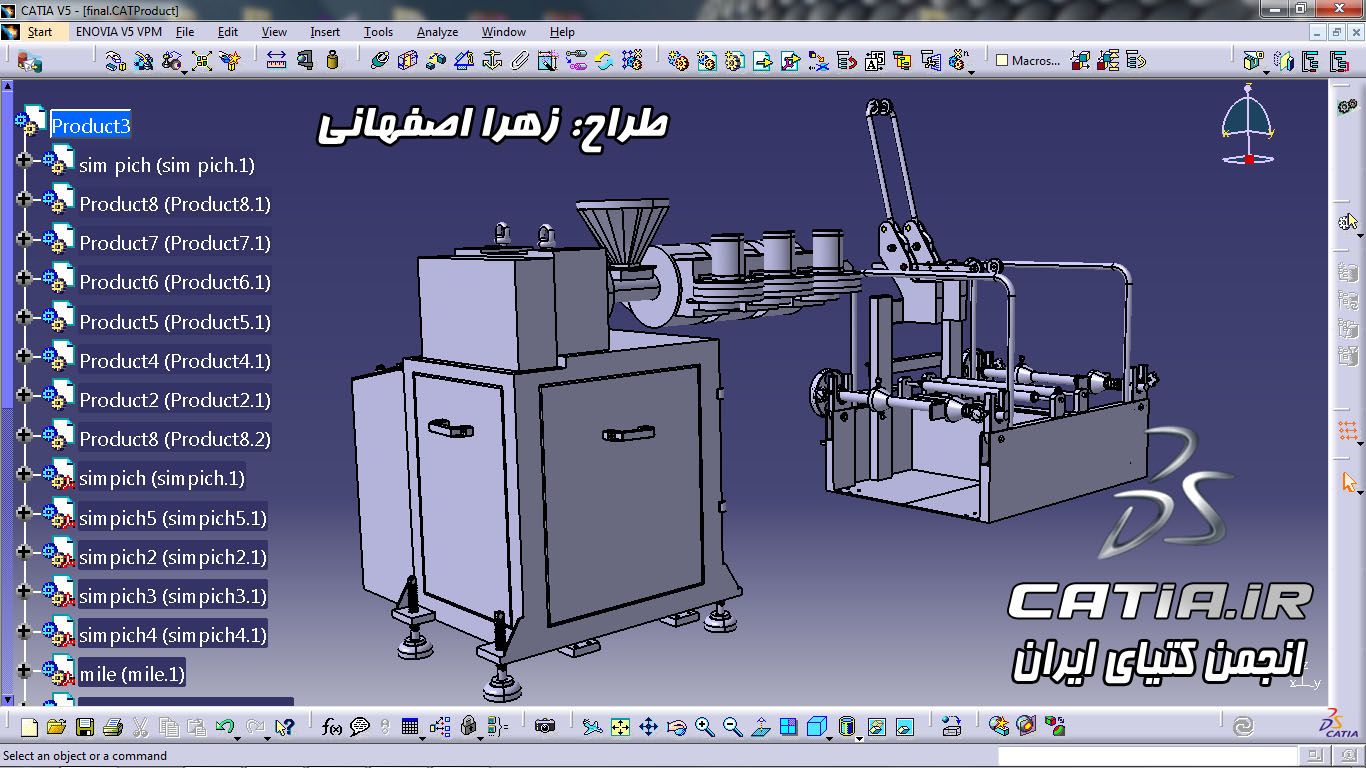
Task: Activate the Fix Component anchor icon
Action: tap(491, 60)
